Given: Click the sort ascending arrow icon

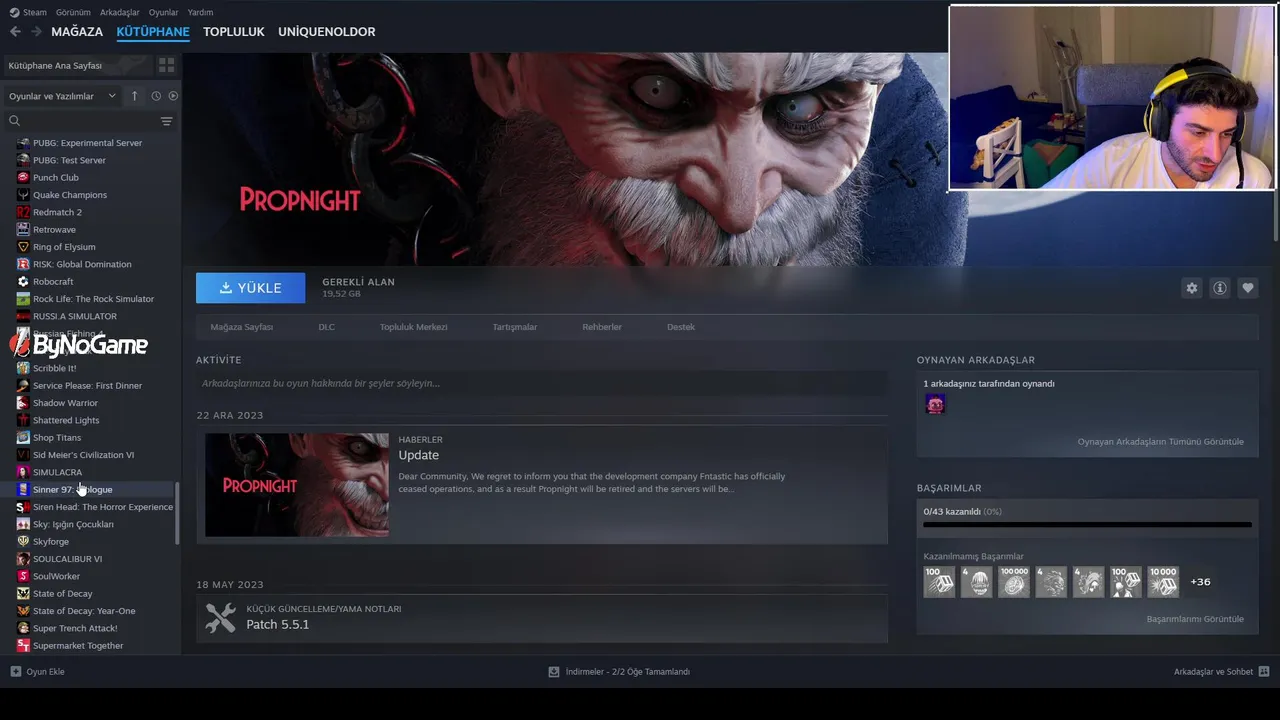Looking at the screenshot, I should pyautogui.click(x=135, y=96).
